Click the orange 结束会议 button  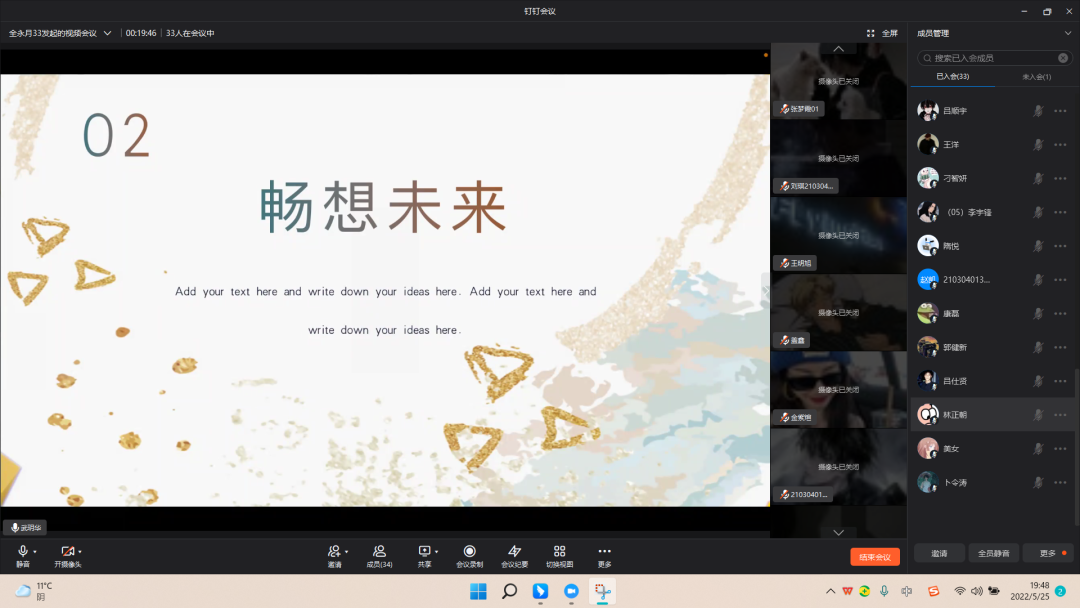coord(875,557)
